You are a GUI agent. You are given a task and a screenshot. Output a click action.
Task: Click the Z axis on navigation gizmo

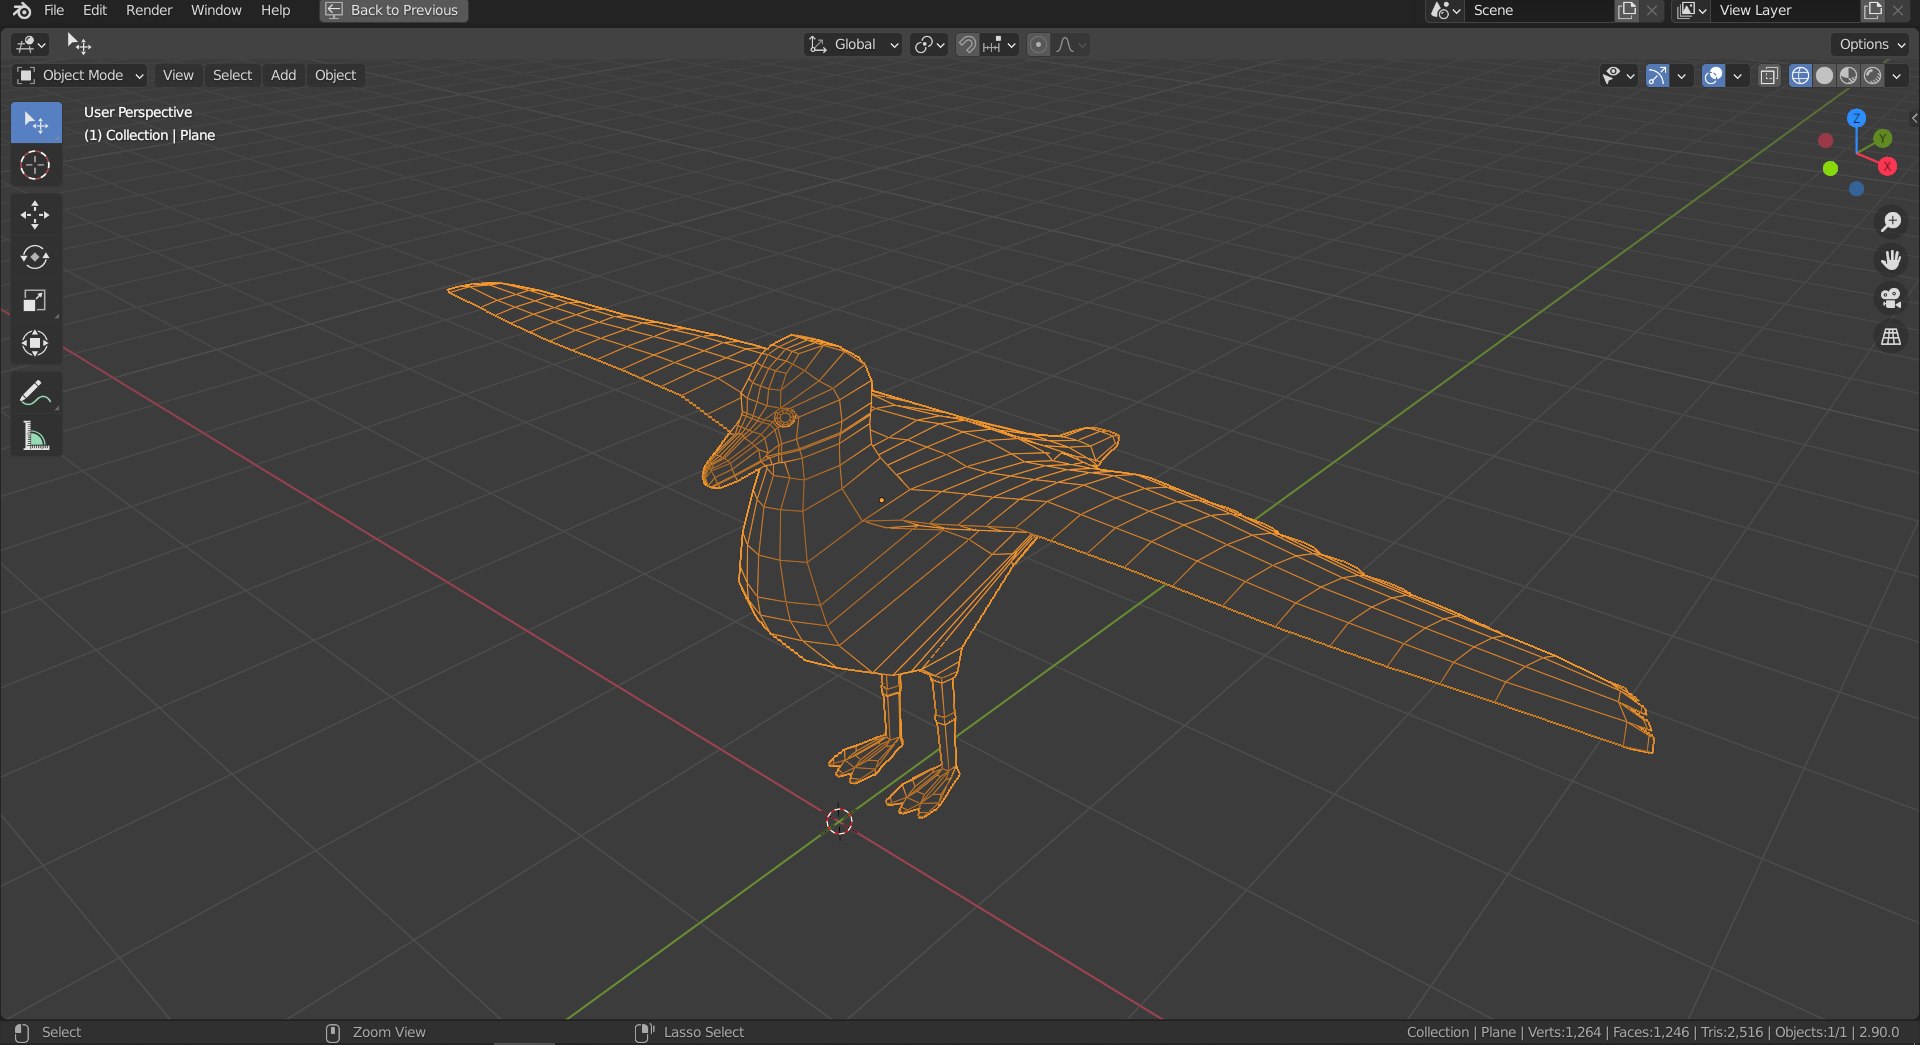click(x=1856, y=118)
